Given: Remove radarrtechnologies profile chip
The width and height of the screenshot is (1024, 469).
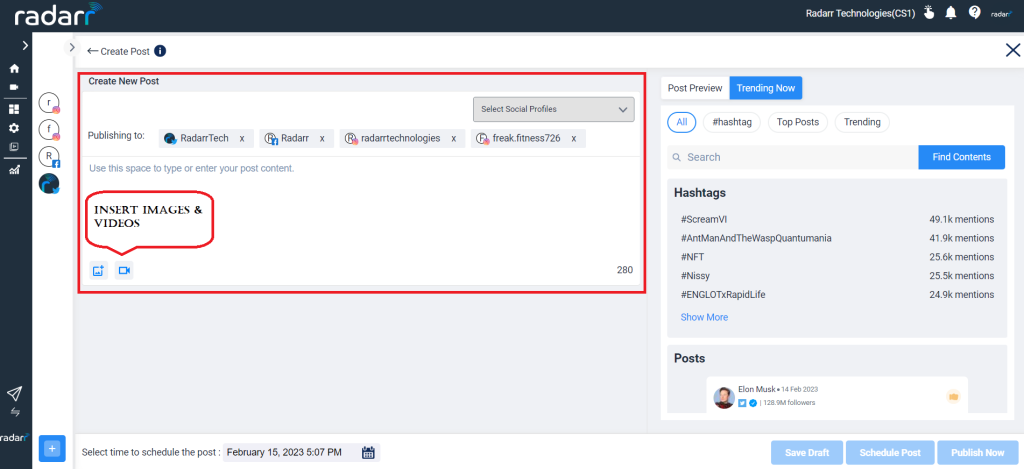Looking at the screenshot, I should 453,138.
